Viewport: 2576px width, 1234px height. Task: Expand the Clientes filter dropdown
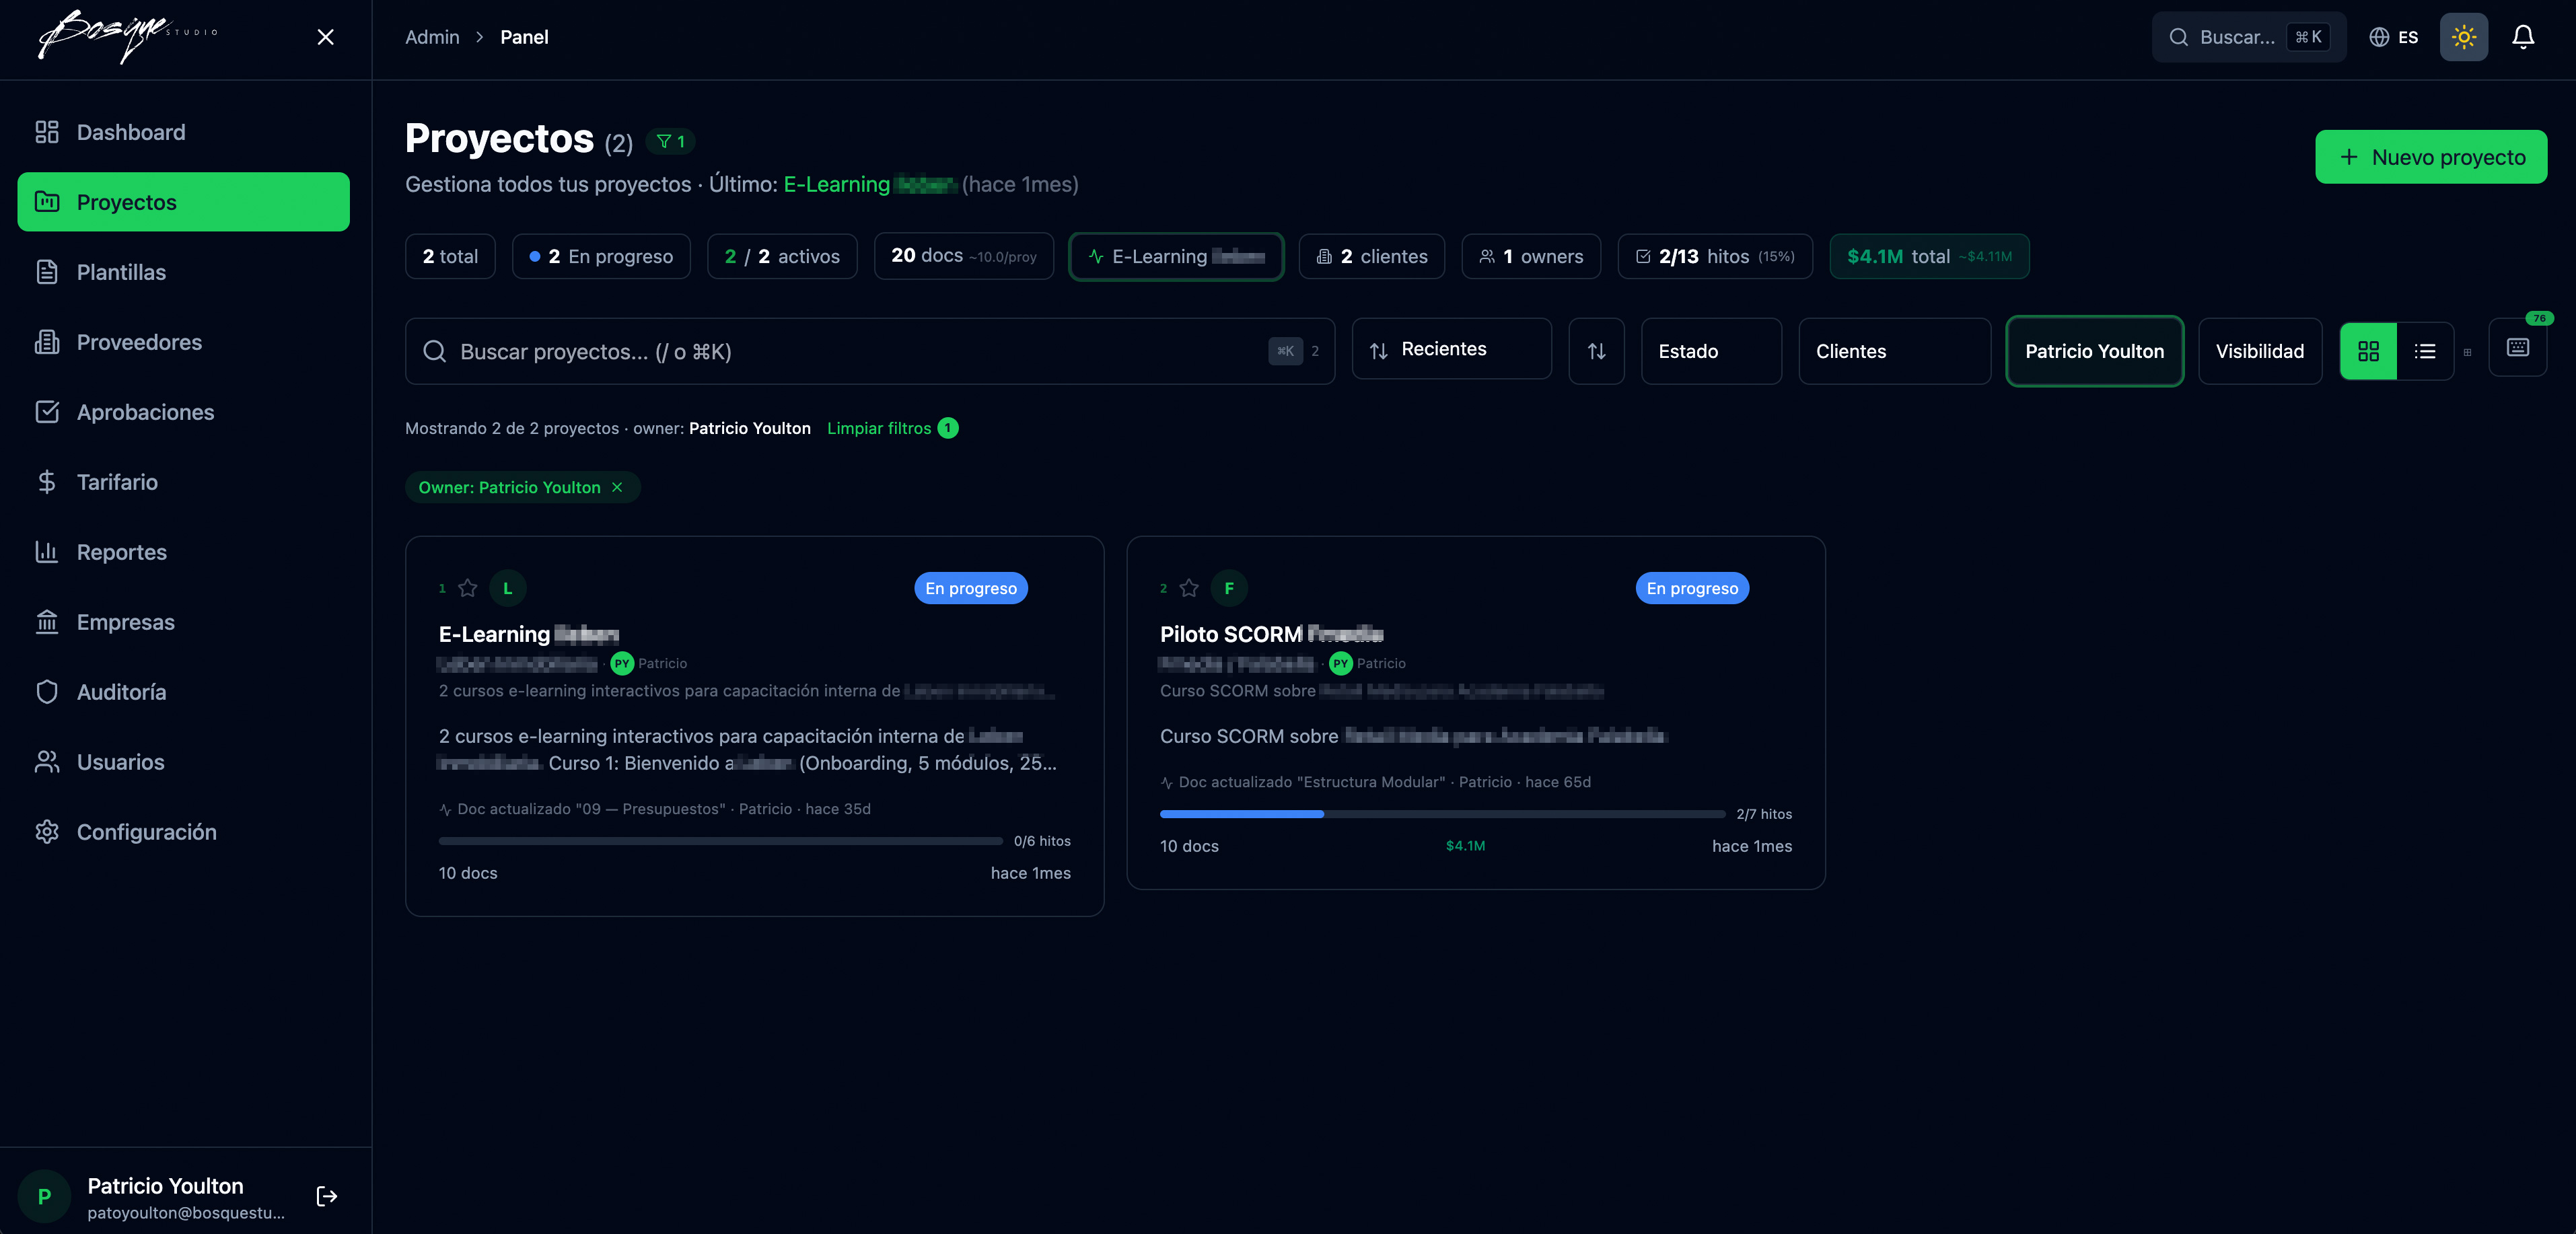(x=1893, y=351)
